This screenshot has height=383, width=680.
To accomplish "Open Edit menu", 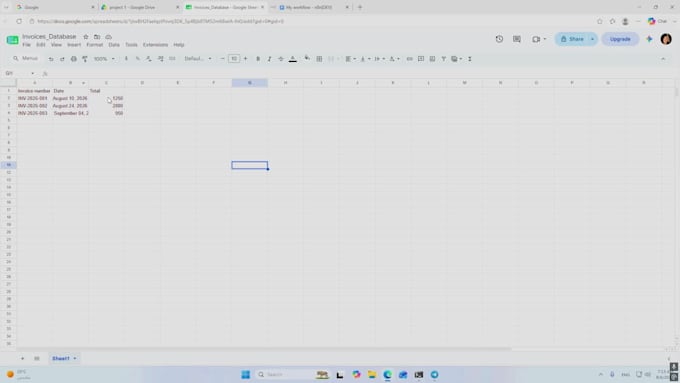I will coord(41,45).
